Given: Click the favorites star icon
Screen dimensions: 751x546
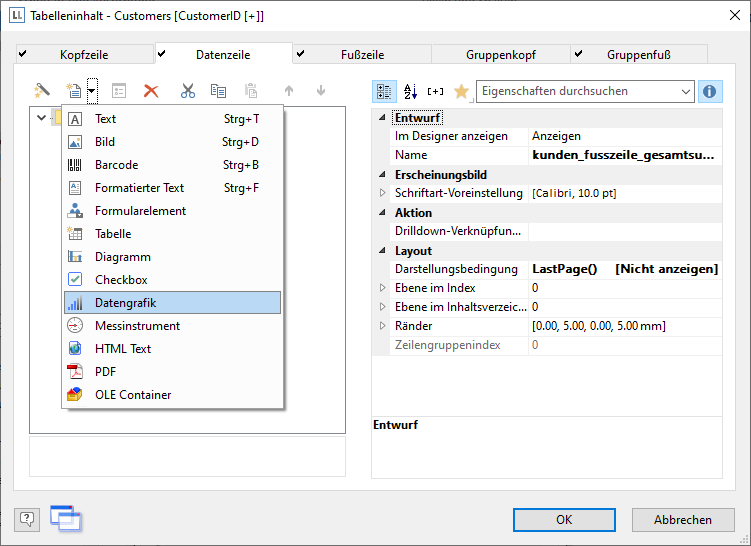Looking at the screenshot, I should point(460,92).
